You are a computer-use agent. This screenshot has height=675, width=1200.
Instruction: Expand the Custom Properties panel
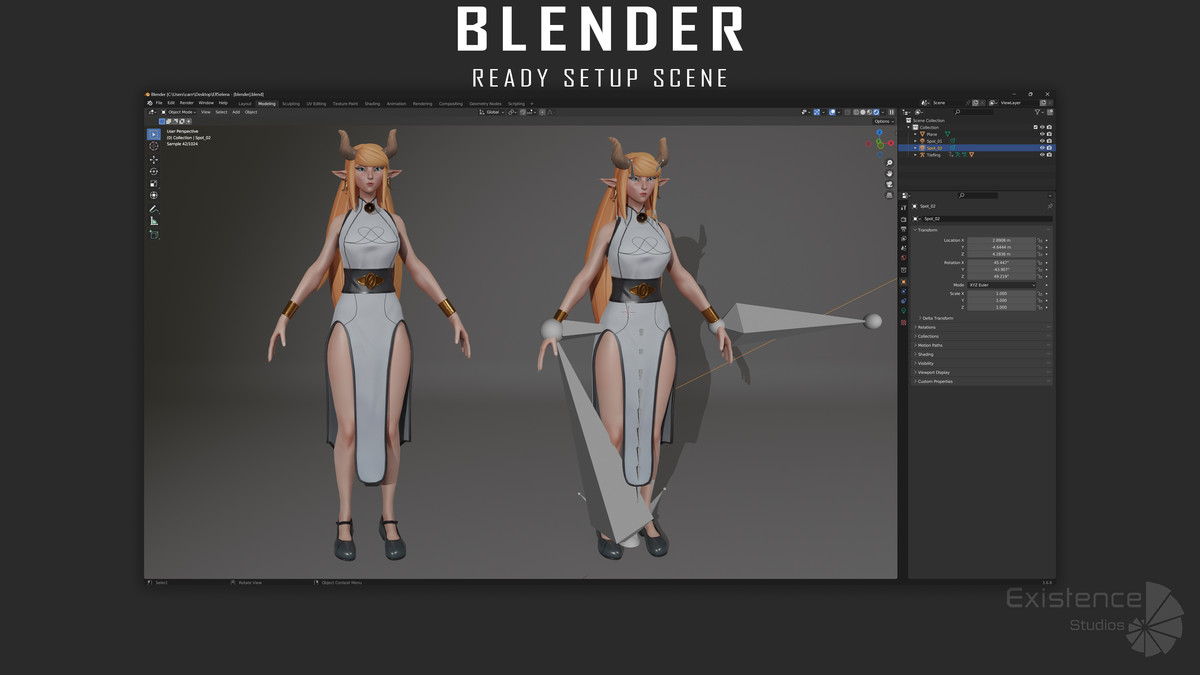934,382
